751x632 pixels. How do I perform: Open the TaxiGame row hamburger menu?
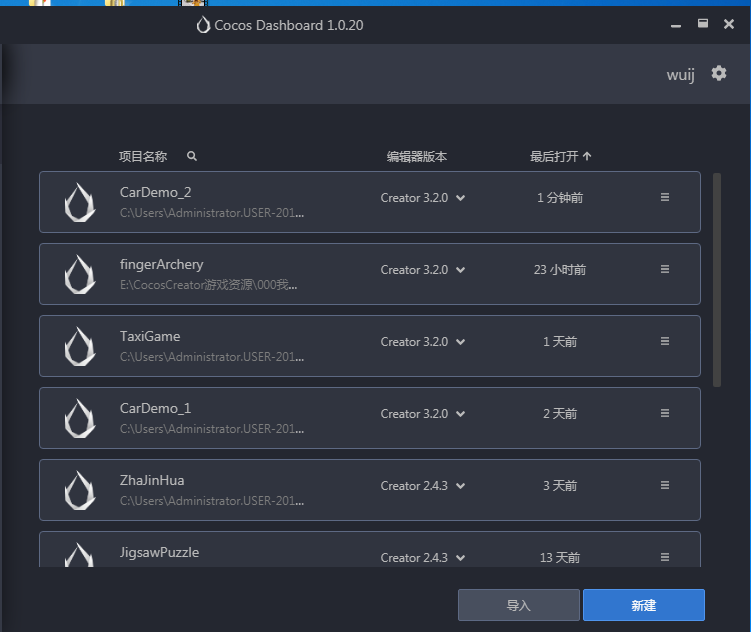[x=665, y=342]
